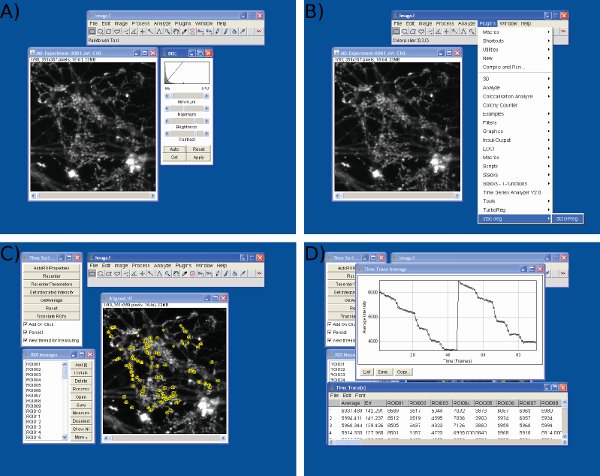
Task: Select the Polygon selection tool in panel A
Action: pos(109,31)
